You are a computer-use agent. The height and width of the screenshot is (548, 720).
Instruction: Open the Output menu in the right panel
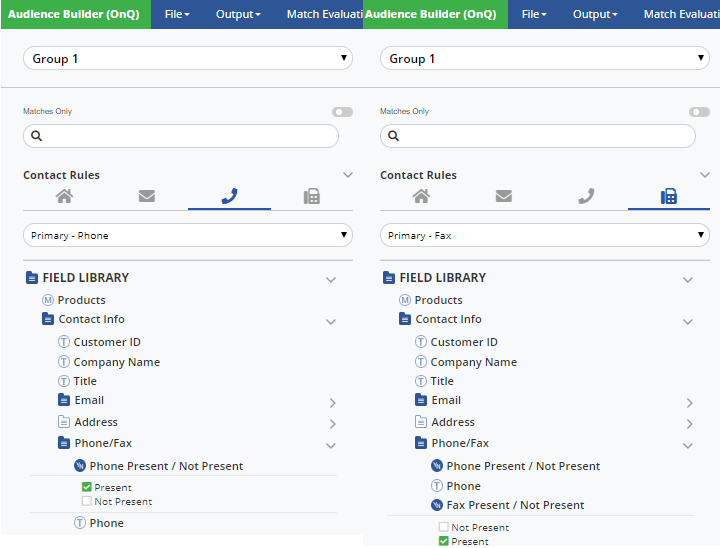coord(598,14)
